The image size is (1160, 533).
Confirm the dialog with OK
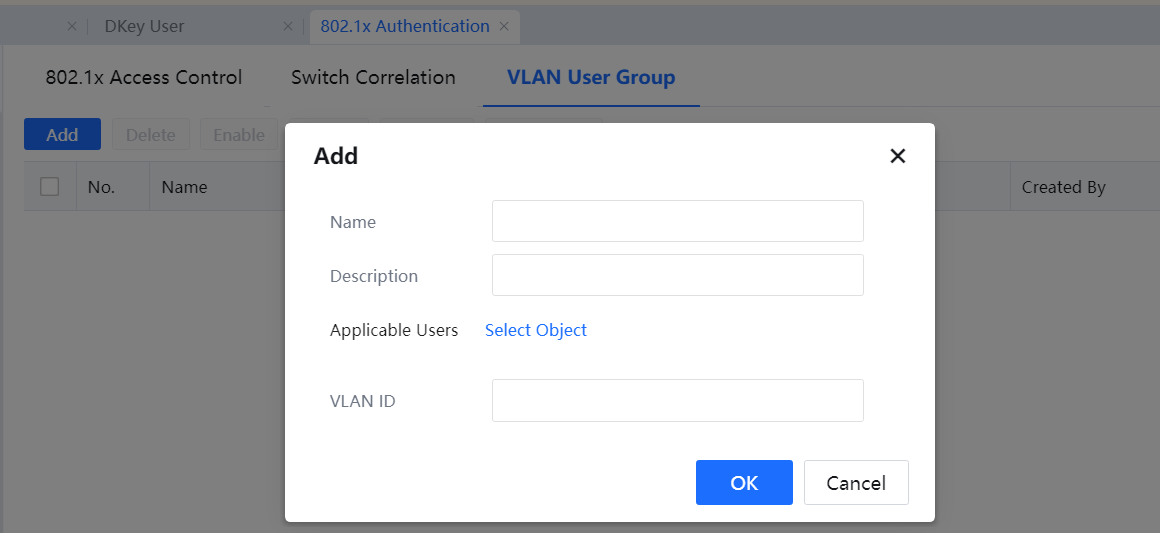point(744,483)
